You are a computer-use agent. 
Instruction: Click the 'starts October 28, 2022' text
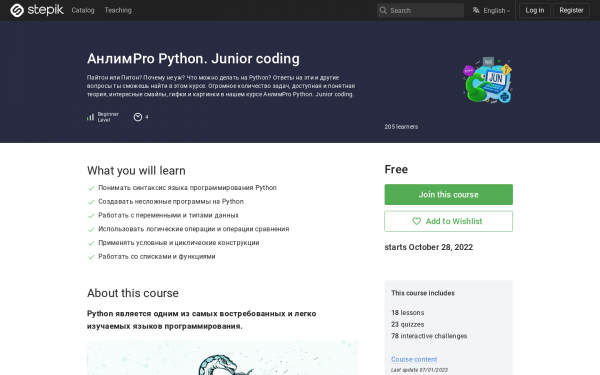click(429, 247)
